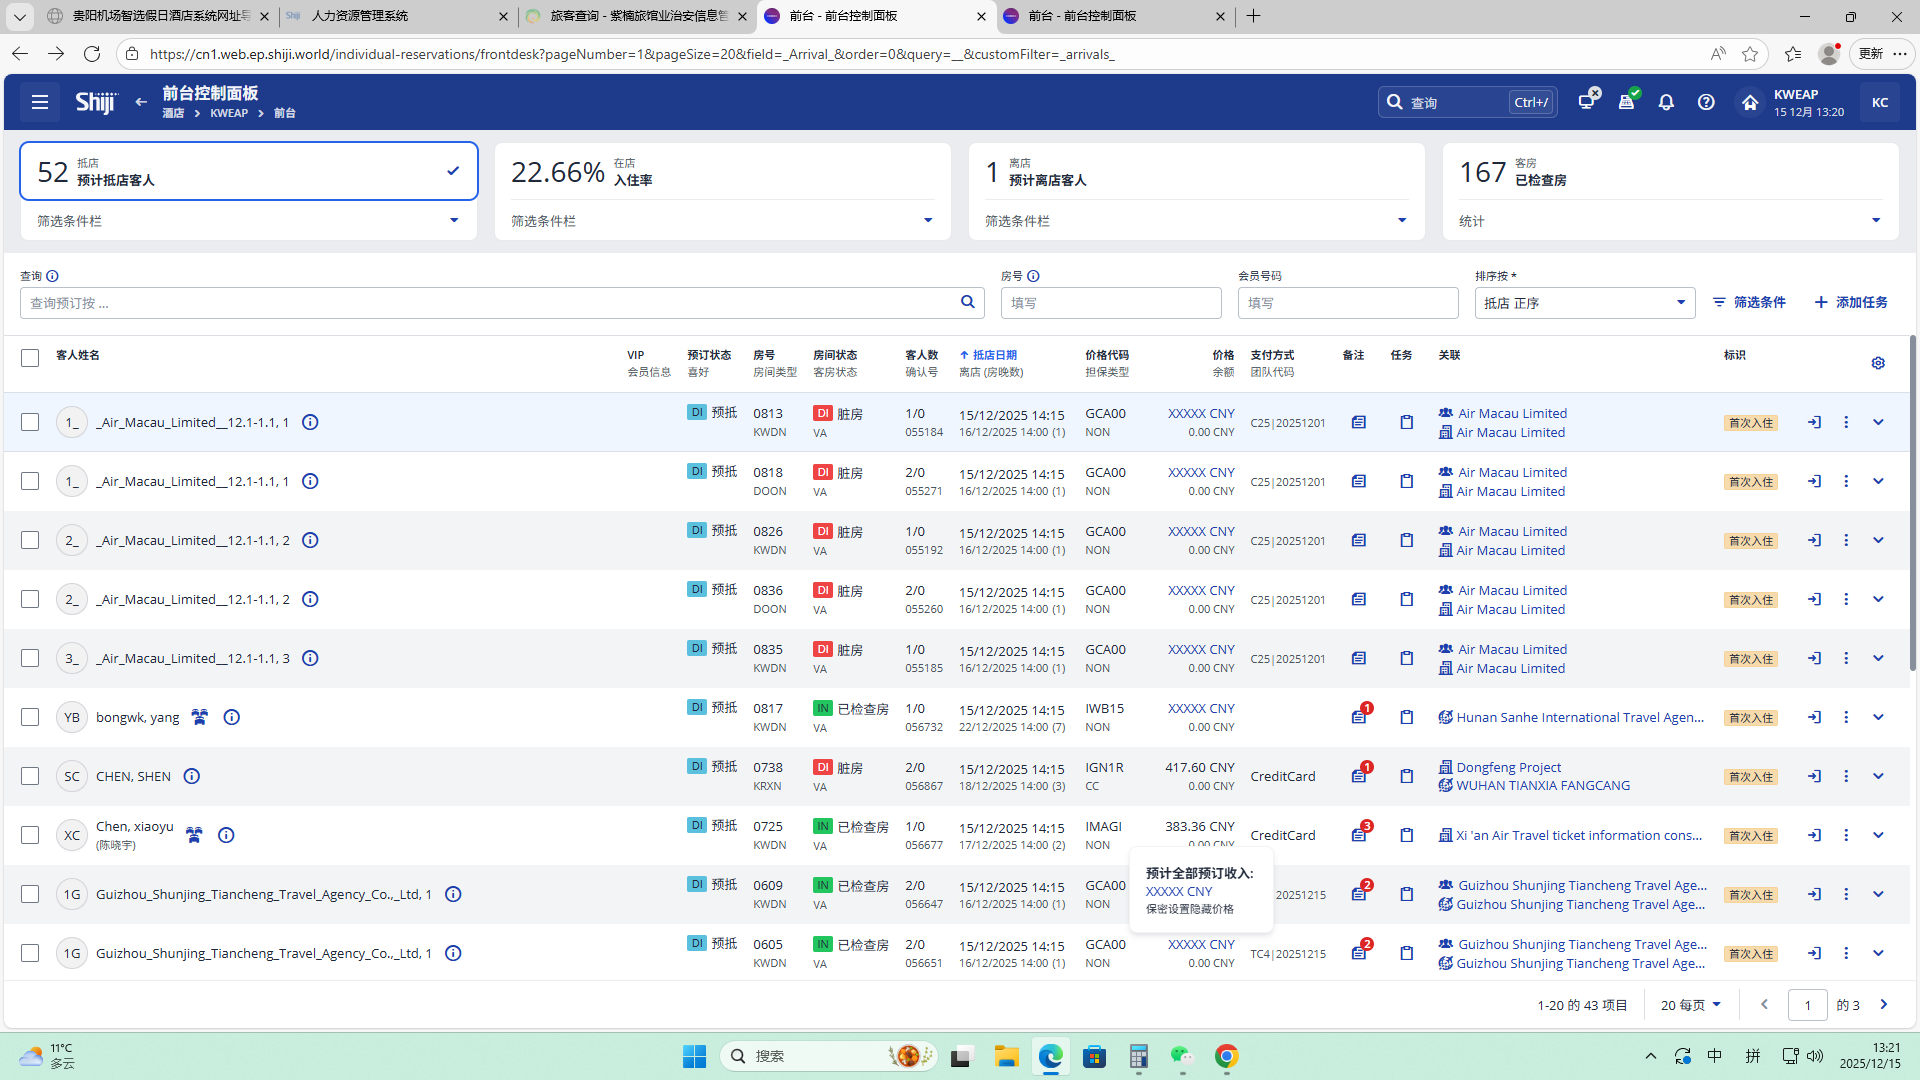Select the checkbox for room 0817 row
Image resolution: width=1920 pixels, height=1080 pixels.
30,717
